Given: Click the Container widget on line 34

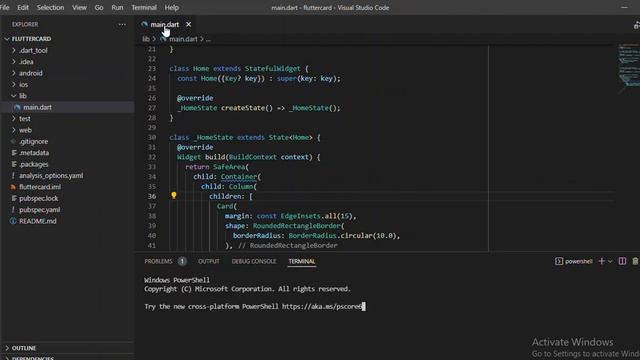Looking at the screenshot, I should [x=239, y=177].
